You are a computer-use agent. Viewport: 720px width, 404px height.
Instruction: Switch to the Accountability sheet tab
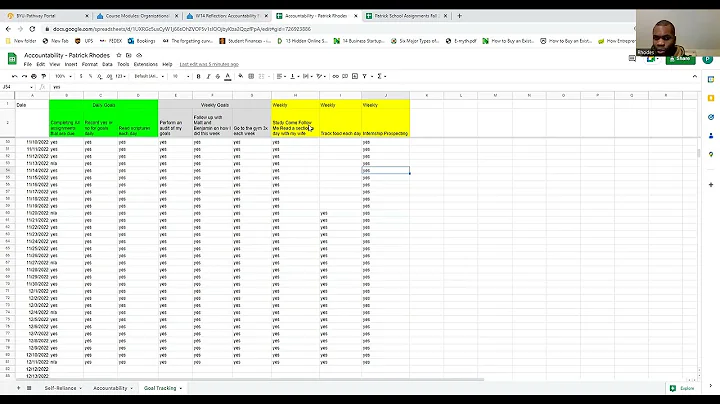click(112, 388)
